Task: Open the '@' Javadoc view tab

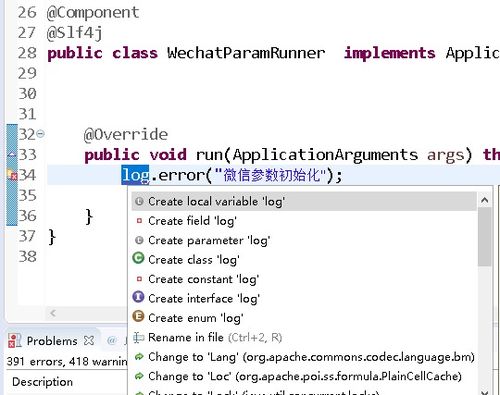Action: tap(112, 340)
